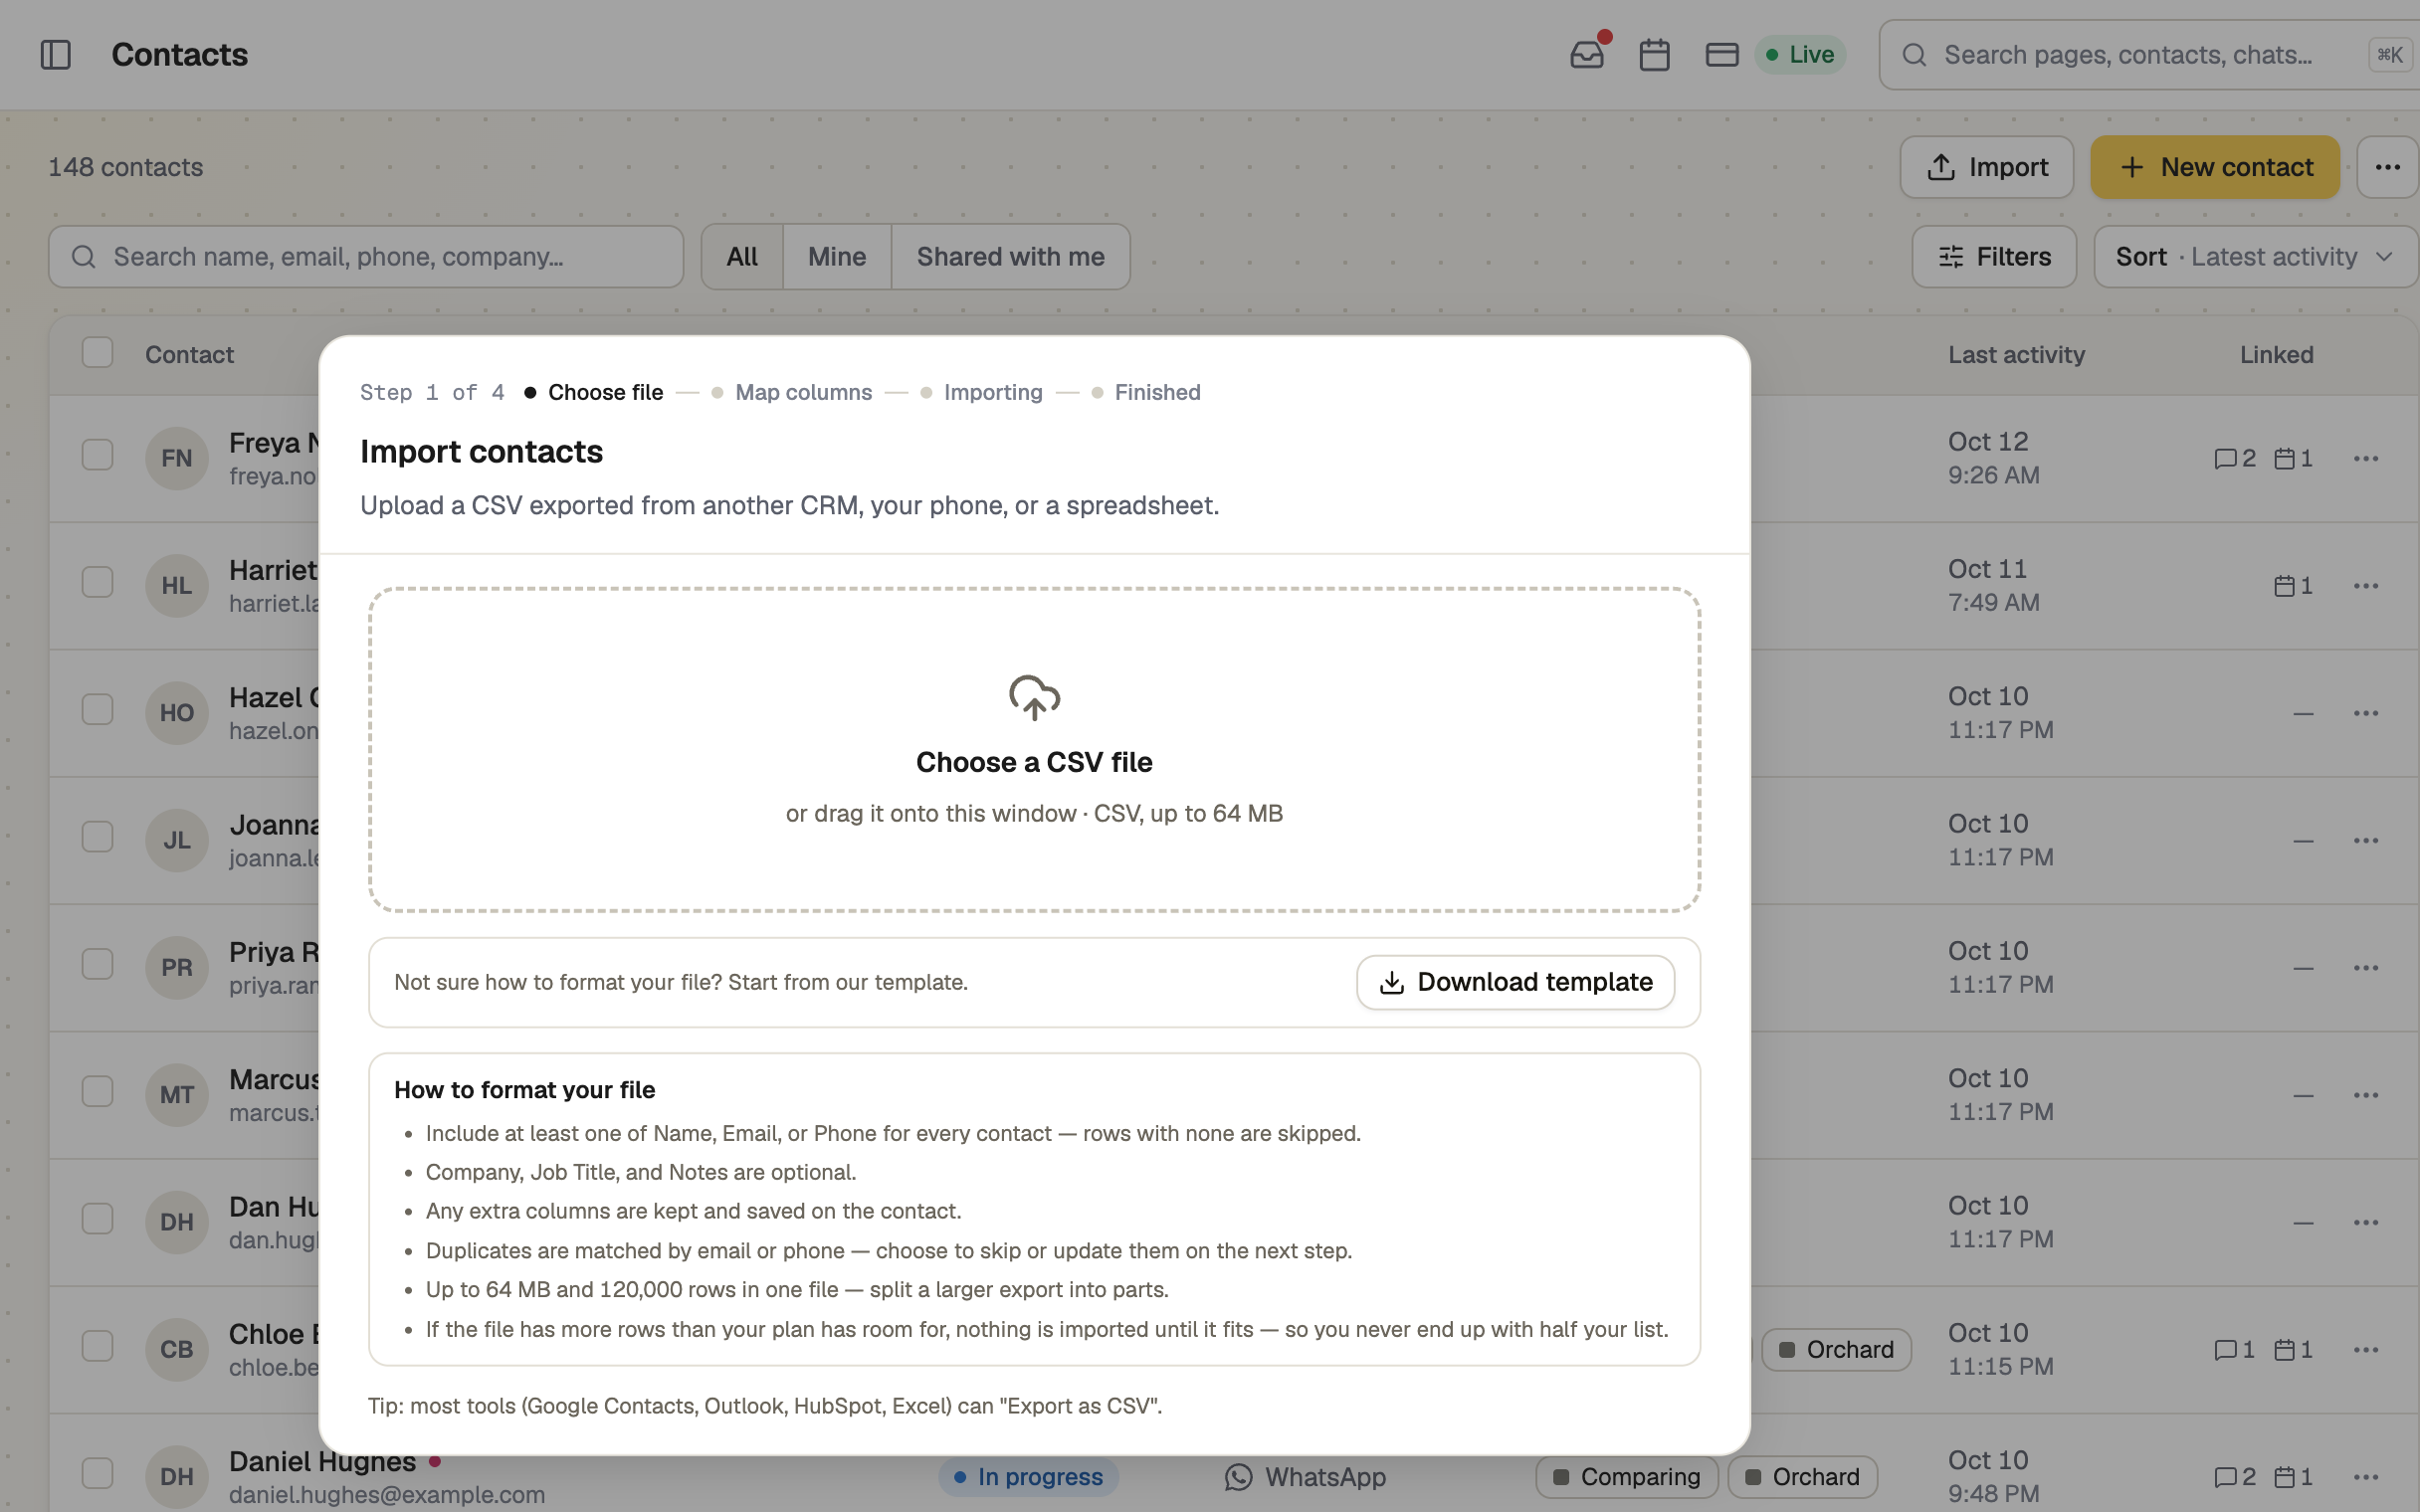Toggle the sidebar panel icon
Screen dimensions: 2420x1512
(55, 54)
